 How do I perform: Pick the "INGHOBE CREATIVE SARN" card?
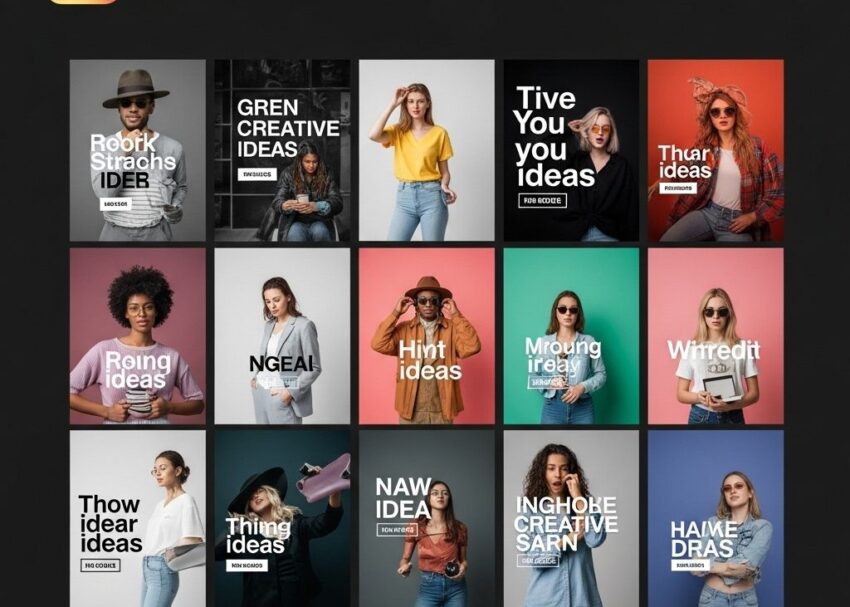[x=571, y=518]
